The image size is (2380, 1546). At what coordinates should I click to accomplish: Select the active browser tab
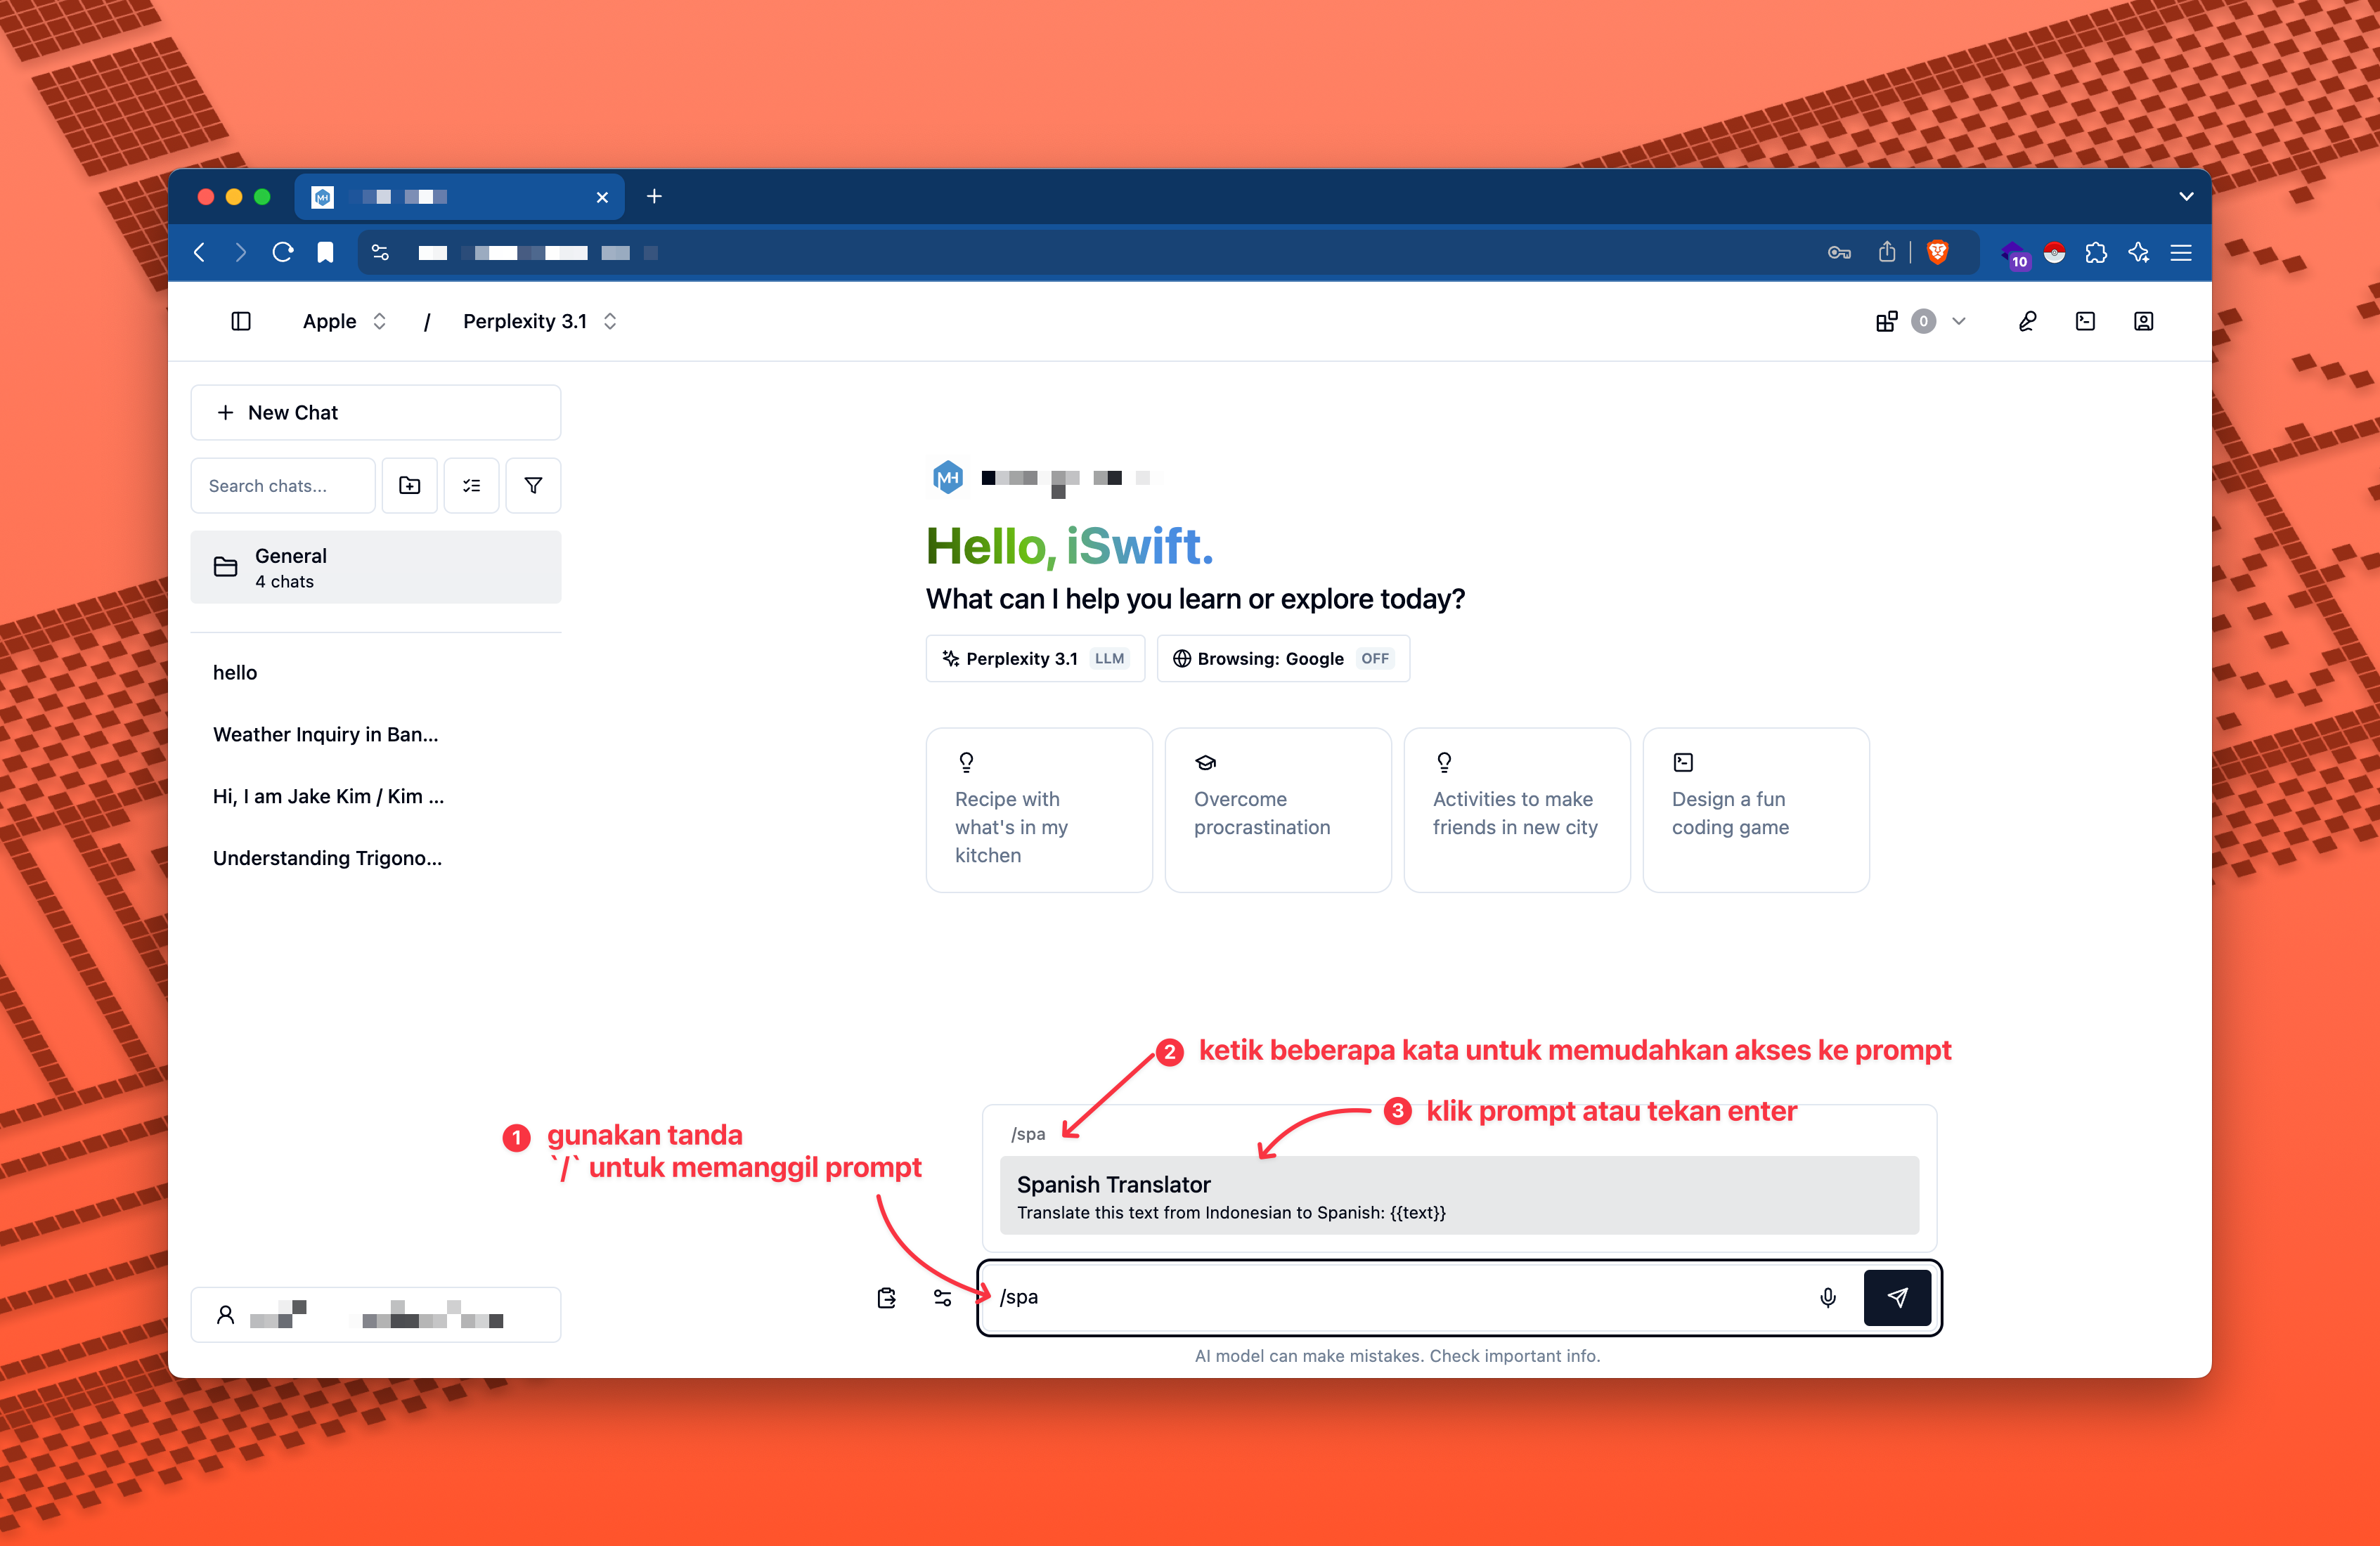[459, 197]
